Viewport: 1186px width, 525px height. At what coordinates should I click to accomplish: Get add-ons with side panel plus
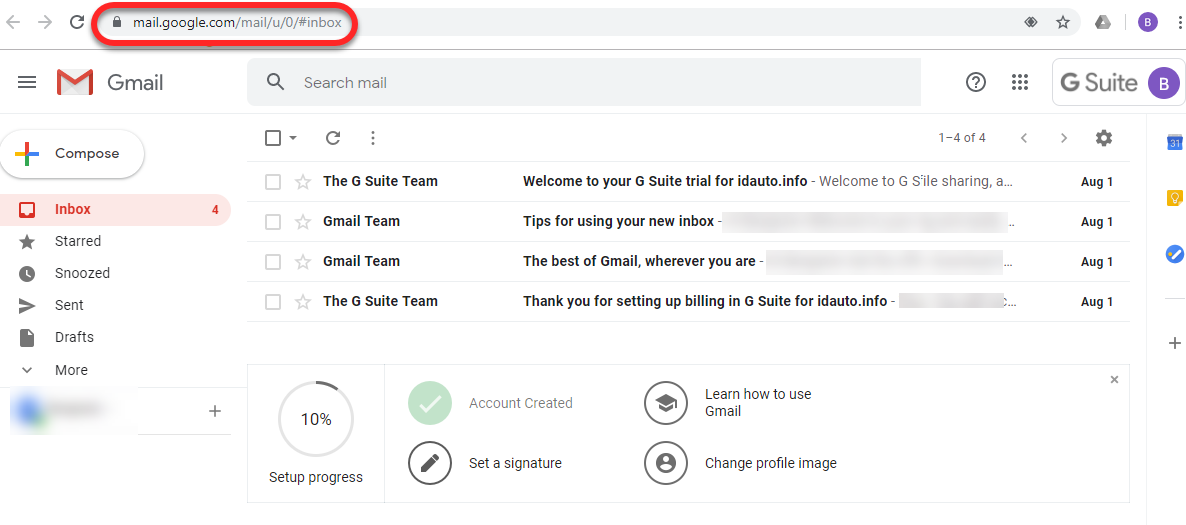click(1175, 343)
